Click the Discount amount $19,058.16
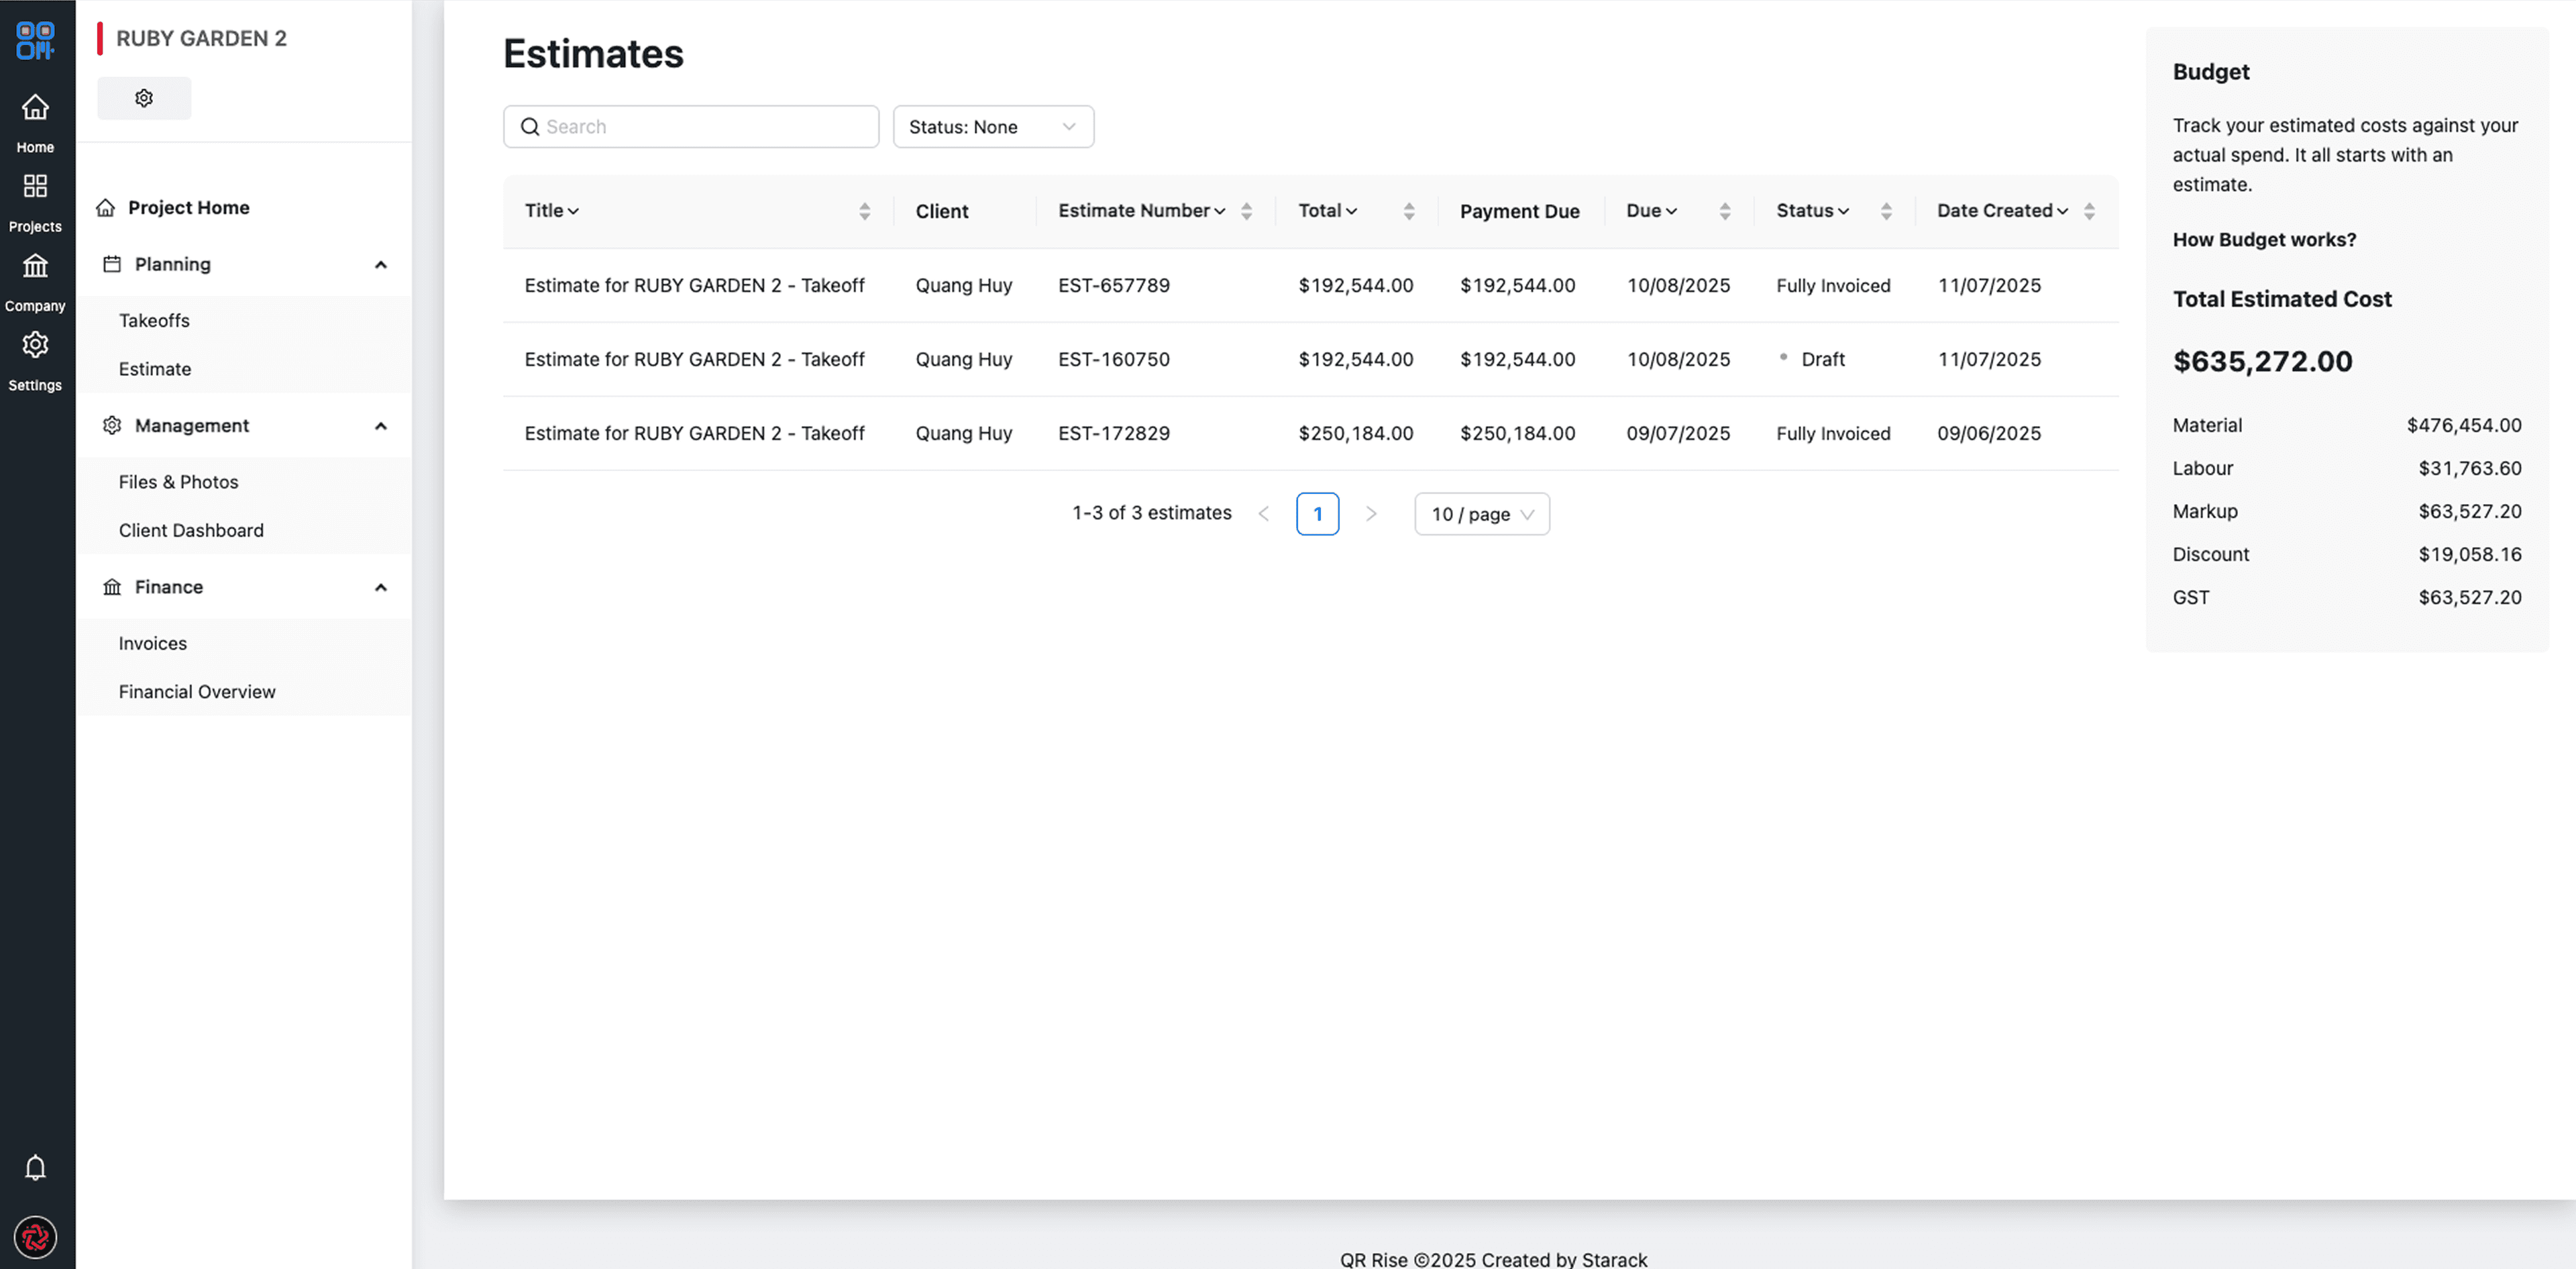Viewport: 2576px width, 1269px height. pos(2469,555)
